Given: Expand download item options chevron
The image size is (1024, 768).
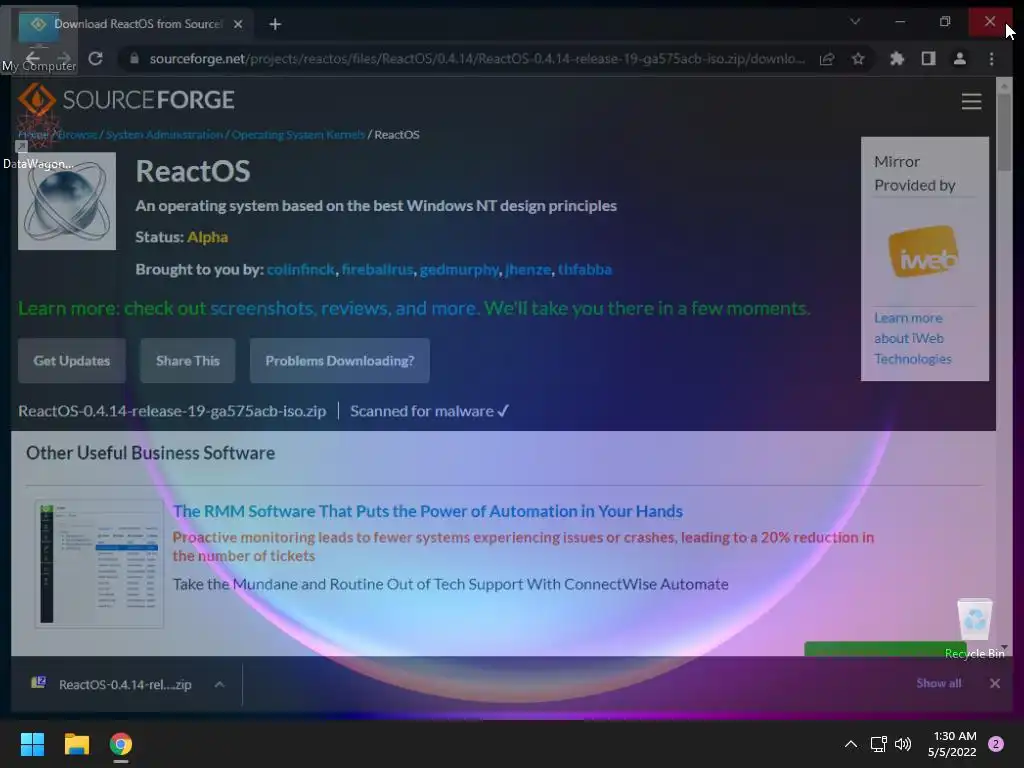Looking at the screenshot, I should (219, 684).
